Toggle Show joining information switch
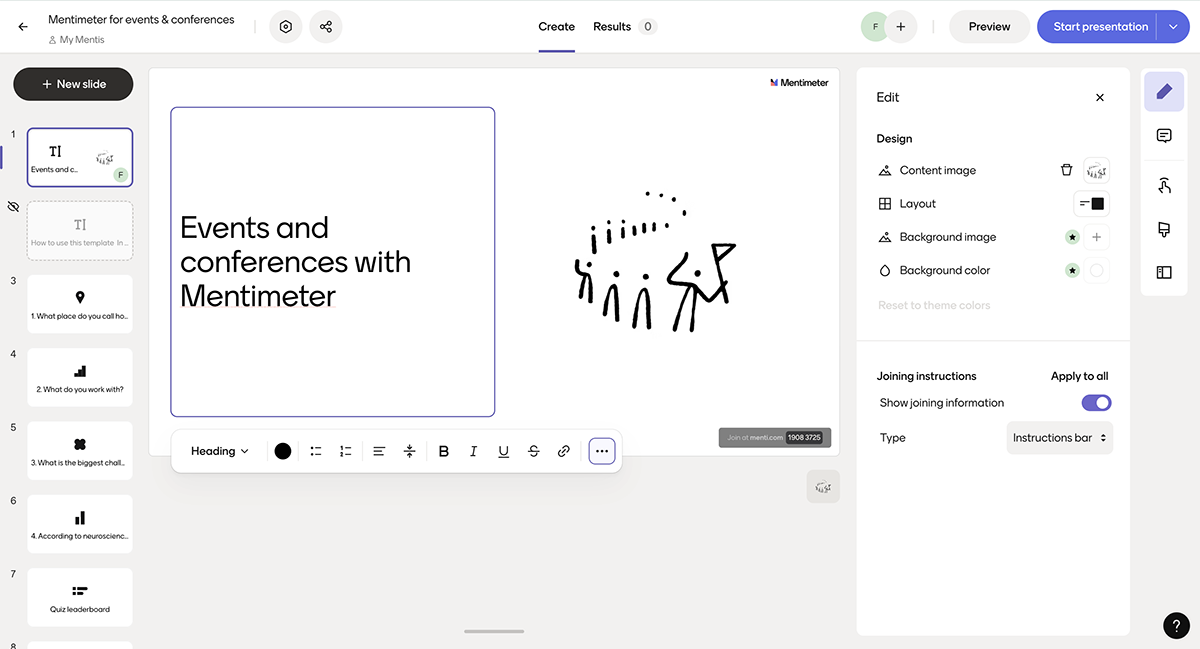 1096,403
